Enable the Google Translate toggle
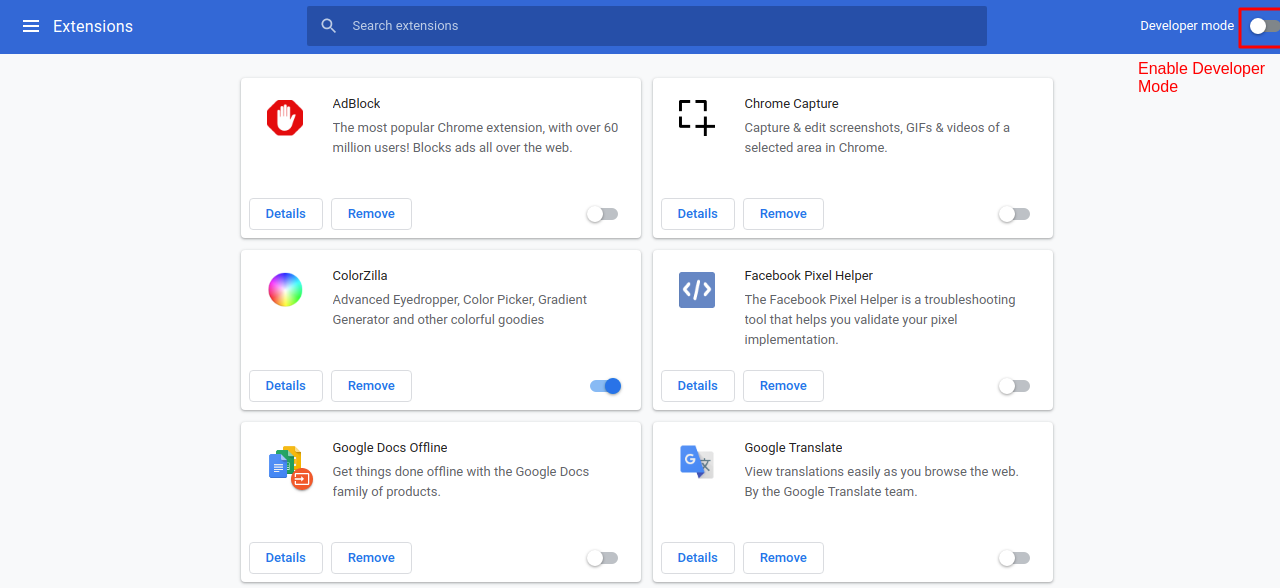This screenshot has height=588, width=1280. pyautogui.click(x=1014, y=558)
